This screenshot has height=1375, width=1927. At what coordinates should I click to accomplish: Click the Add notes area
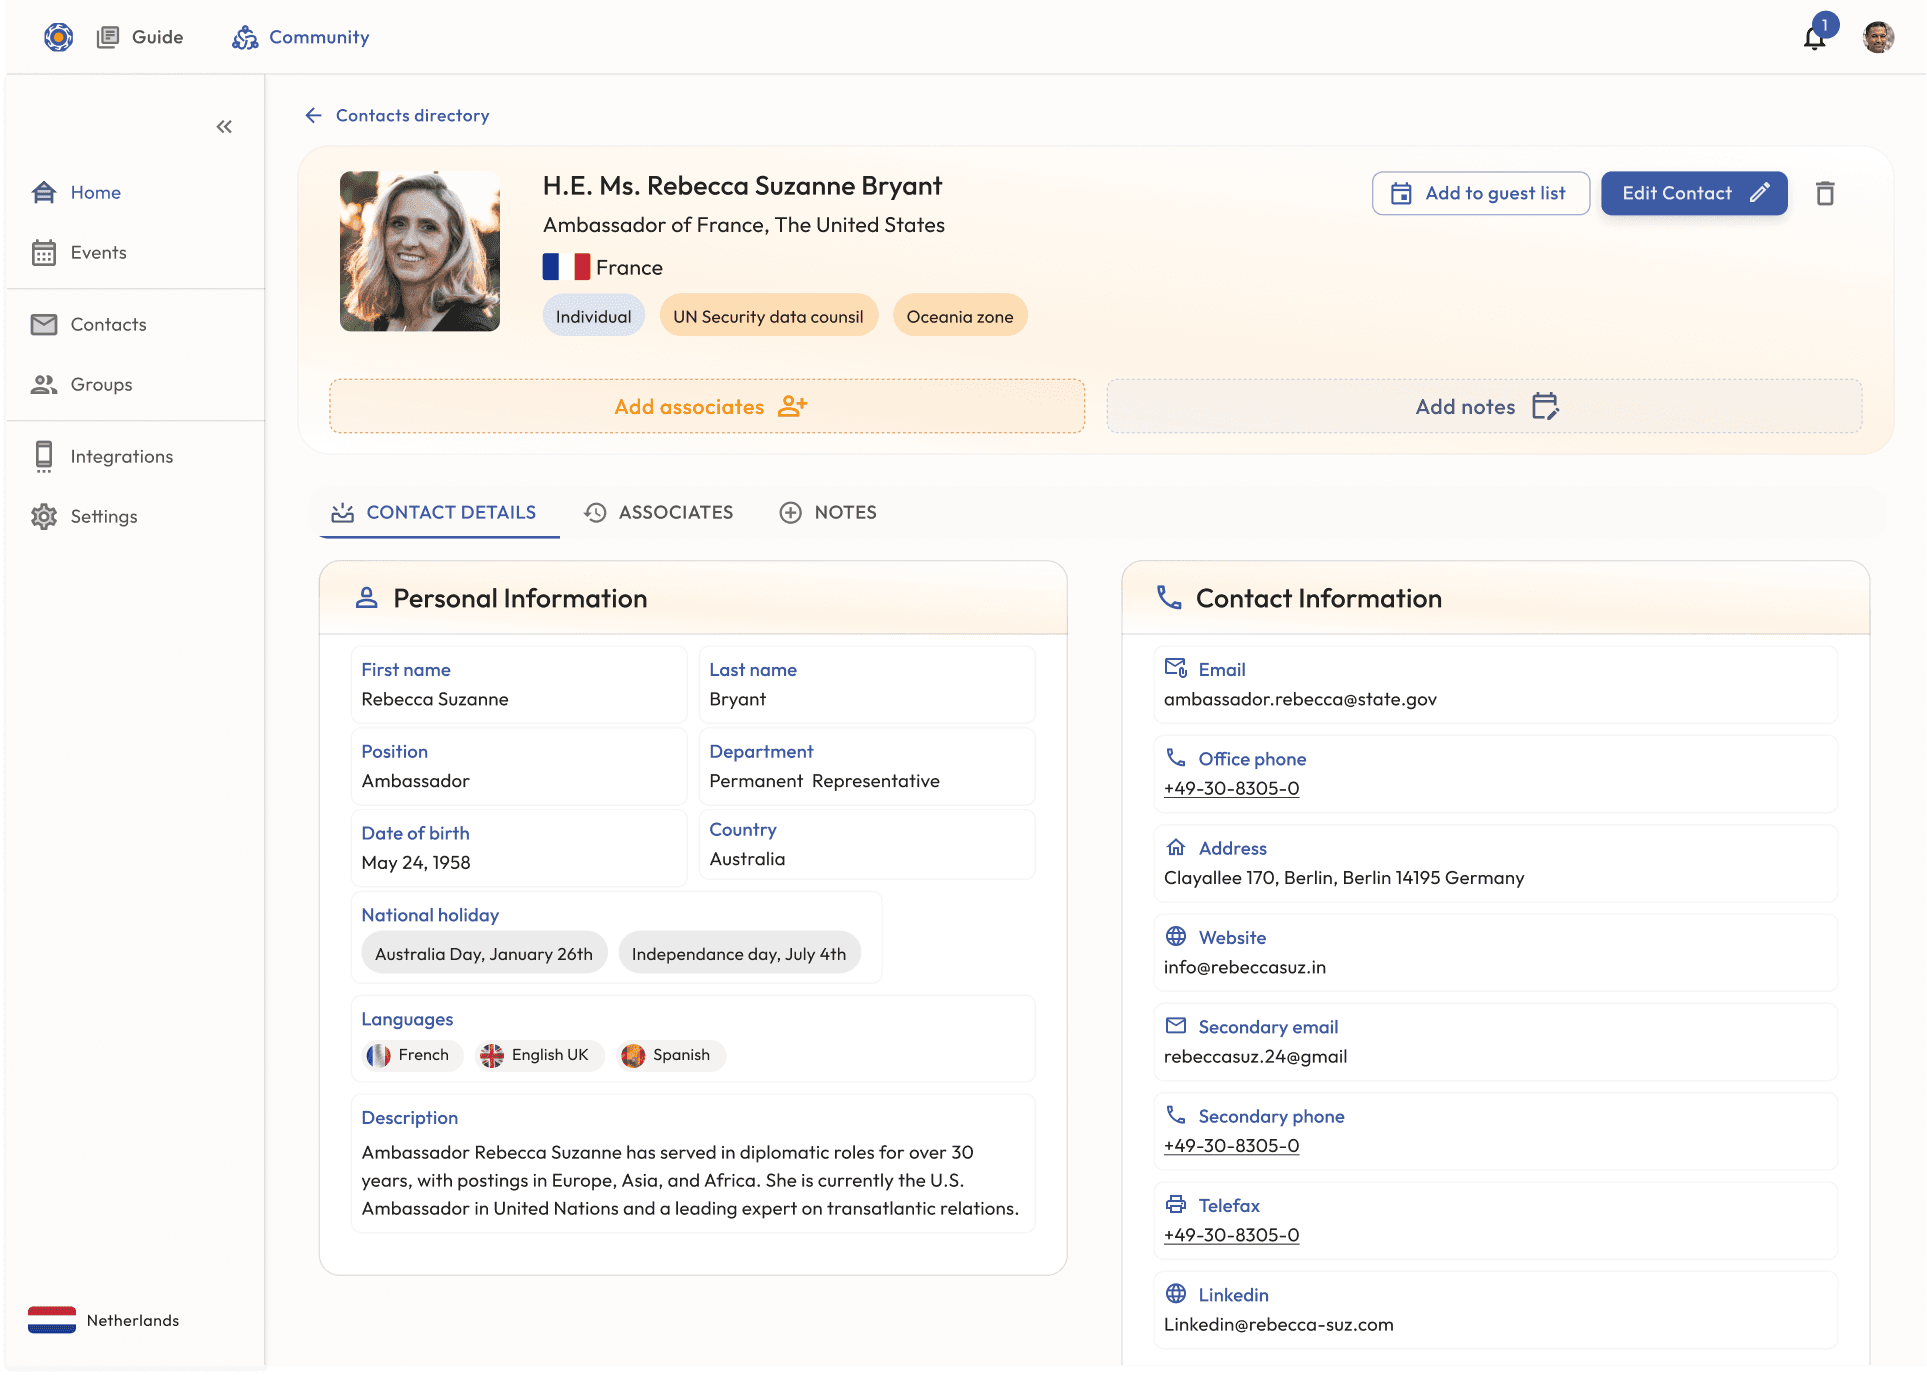[1484, 406]
